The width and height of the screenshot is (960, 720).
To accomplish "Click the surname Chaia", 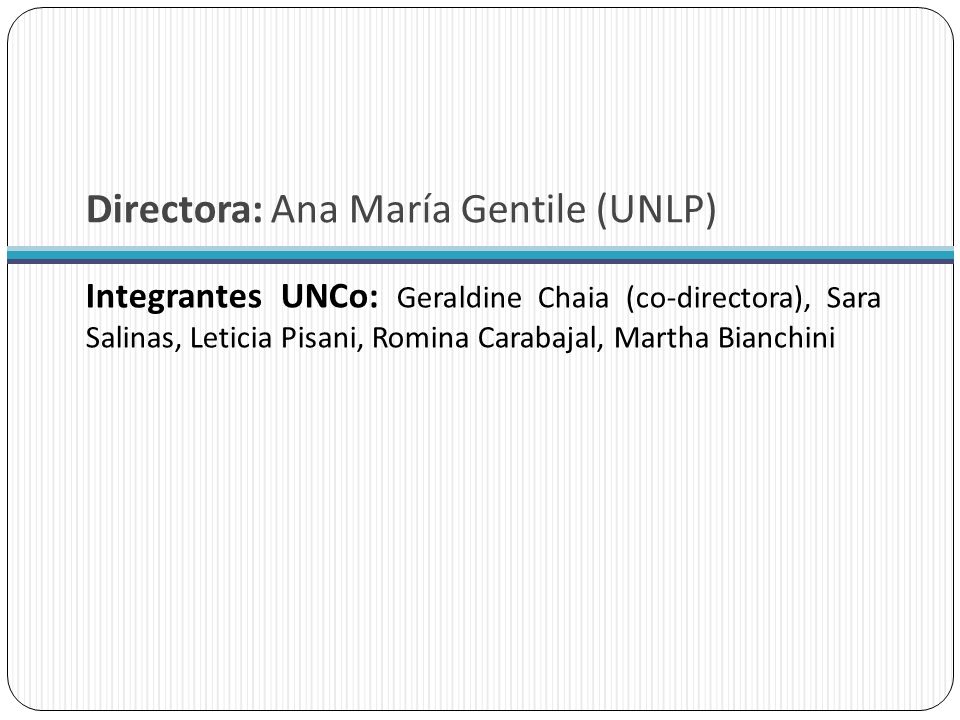I will [x=573, y=298].
